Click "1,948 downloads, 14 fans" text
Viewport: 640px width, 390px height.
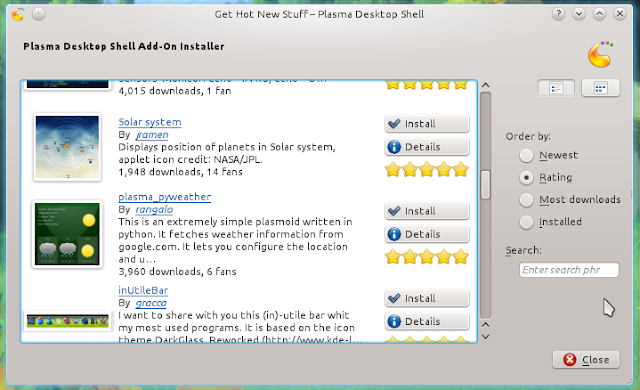pos(180,172)
